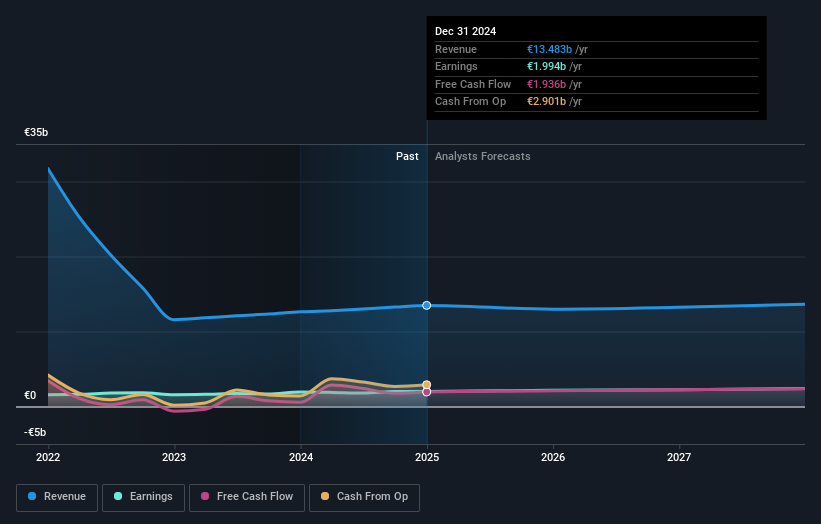Click the €0 y-axis label

30,395
